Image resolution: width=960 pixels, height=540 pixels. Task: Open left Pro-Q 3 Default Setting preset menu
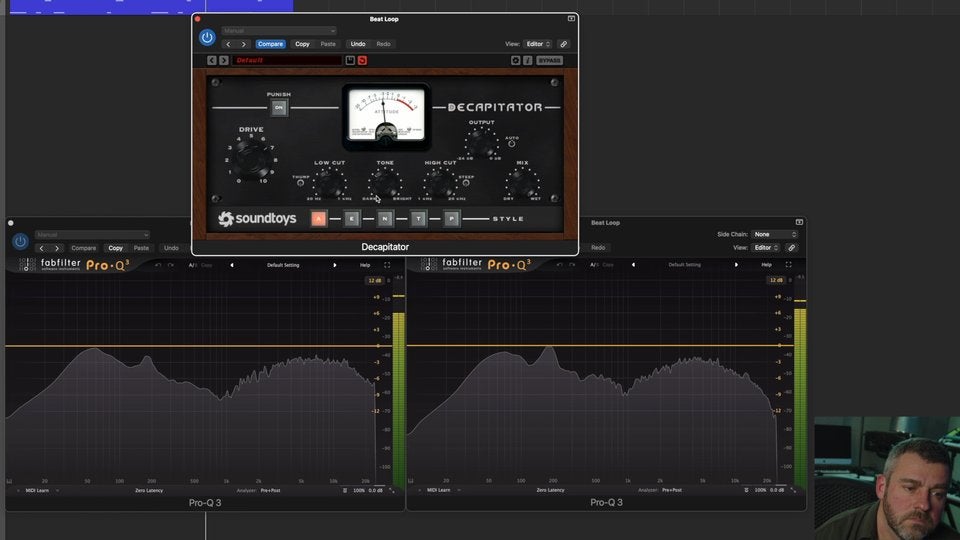pyautogui.click(x=283, y=265)
